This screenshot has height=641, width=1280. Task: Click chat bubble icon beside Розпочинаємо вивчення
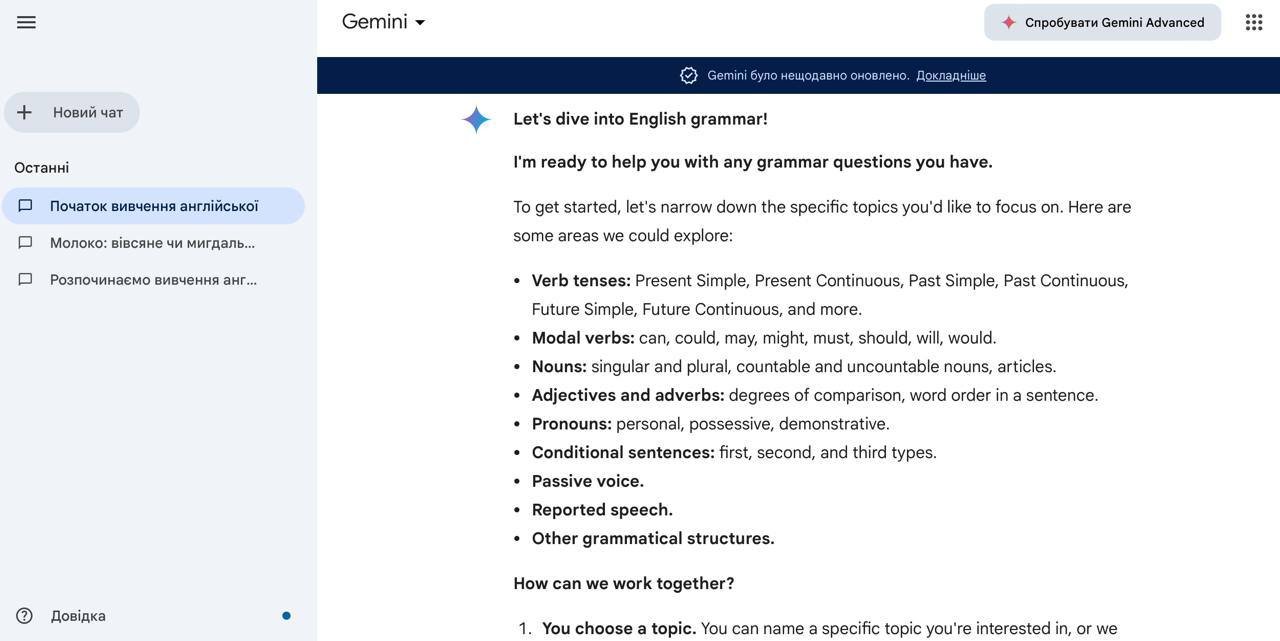(26, 280)
